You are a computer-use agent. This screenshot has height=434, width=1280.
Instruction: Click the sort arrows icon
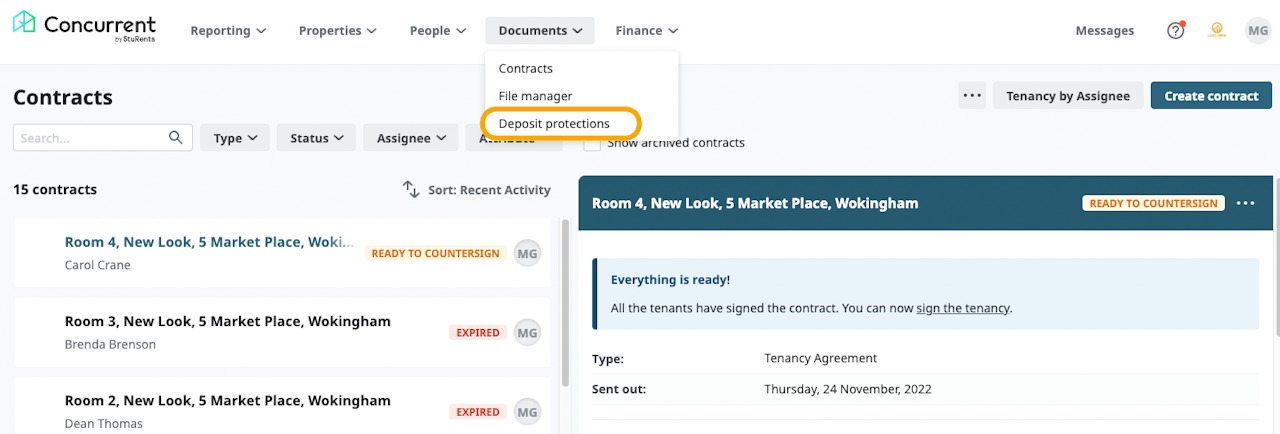pos(411,189)
